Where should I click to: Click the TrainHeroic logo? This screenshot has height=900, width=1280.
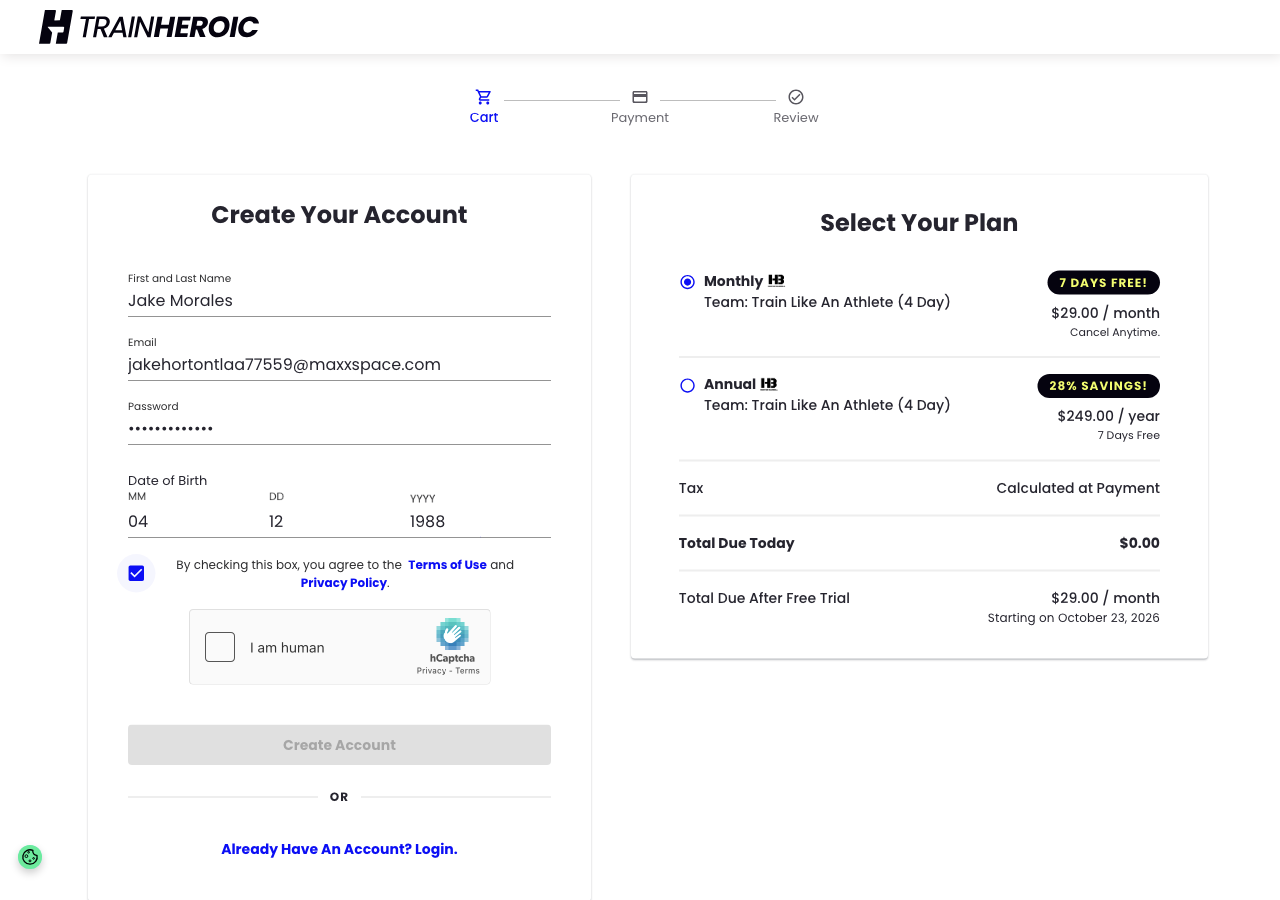tap(149, 27)
